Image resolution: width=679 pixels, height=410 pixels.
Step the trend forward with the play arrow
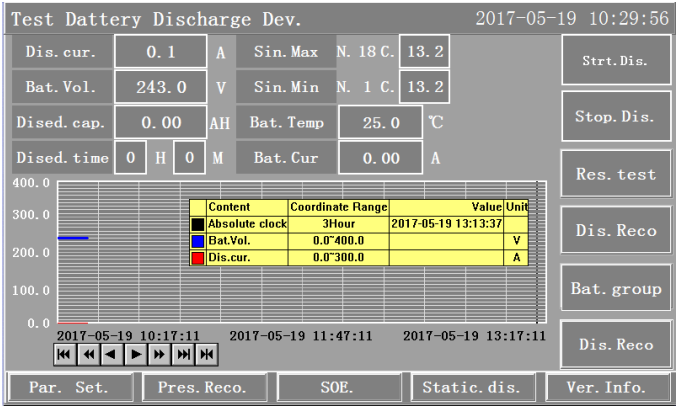tap(135, 354)
